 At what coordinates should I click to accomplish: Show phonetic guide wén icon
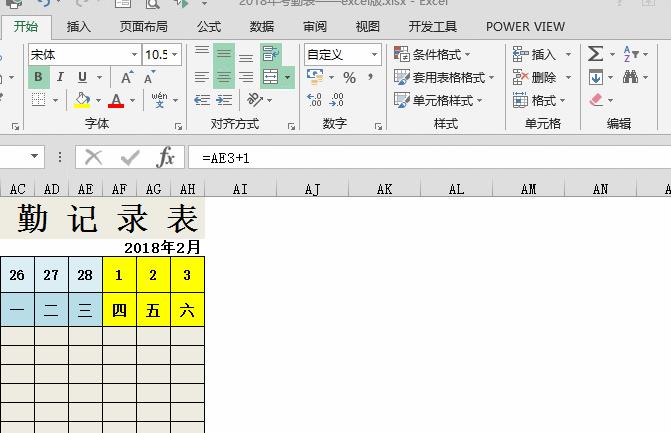160,100
